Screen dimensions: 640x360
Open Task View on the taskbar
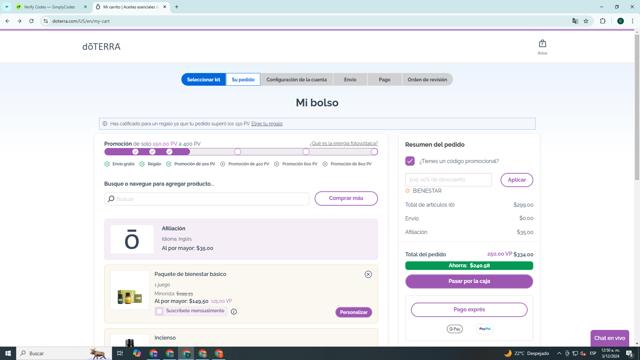pos(120,353)
